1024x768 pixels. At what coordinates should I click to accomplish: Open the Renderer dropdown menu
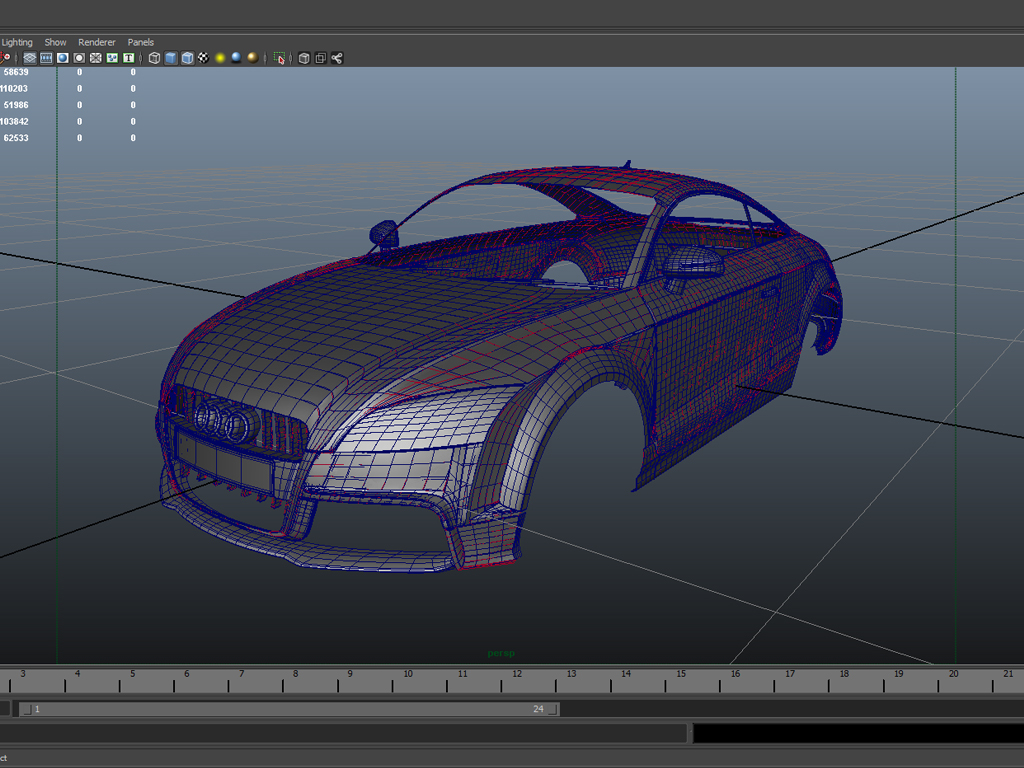[97, 42]
